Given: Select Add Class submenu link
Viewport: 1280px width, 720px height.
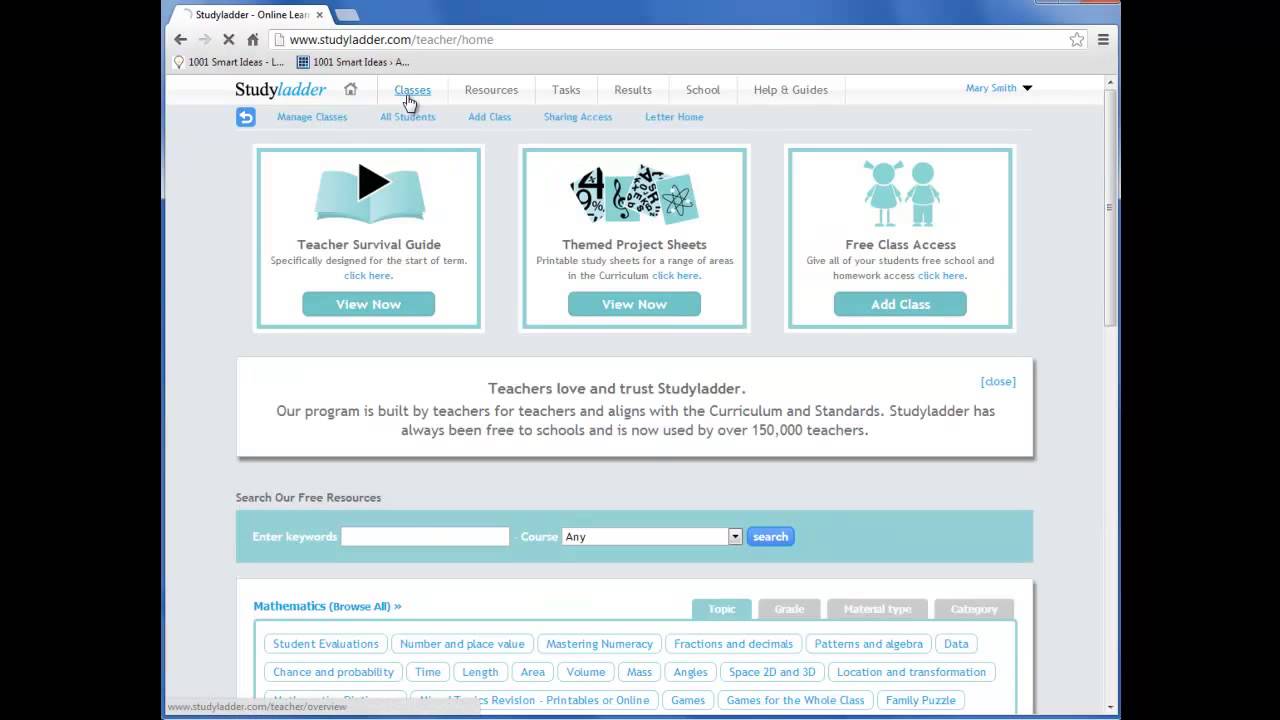Looking at the screenshot, I should 490,117.
